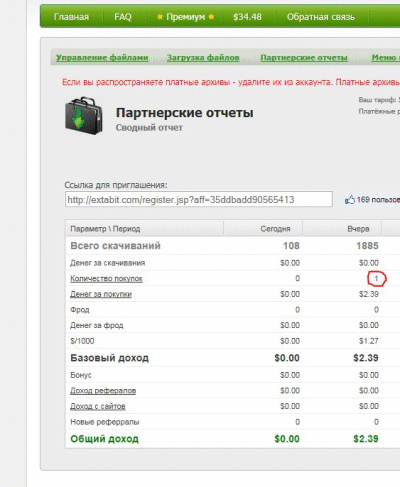Screen dimensions: 400x487
Task: Click the Вчера column header
Action: point(358,229)
